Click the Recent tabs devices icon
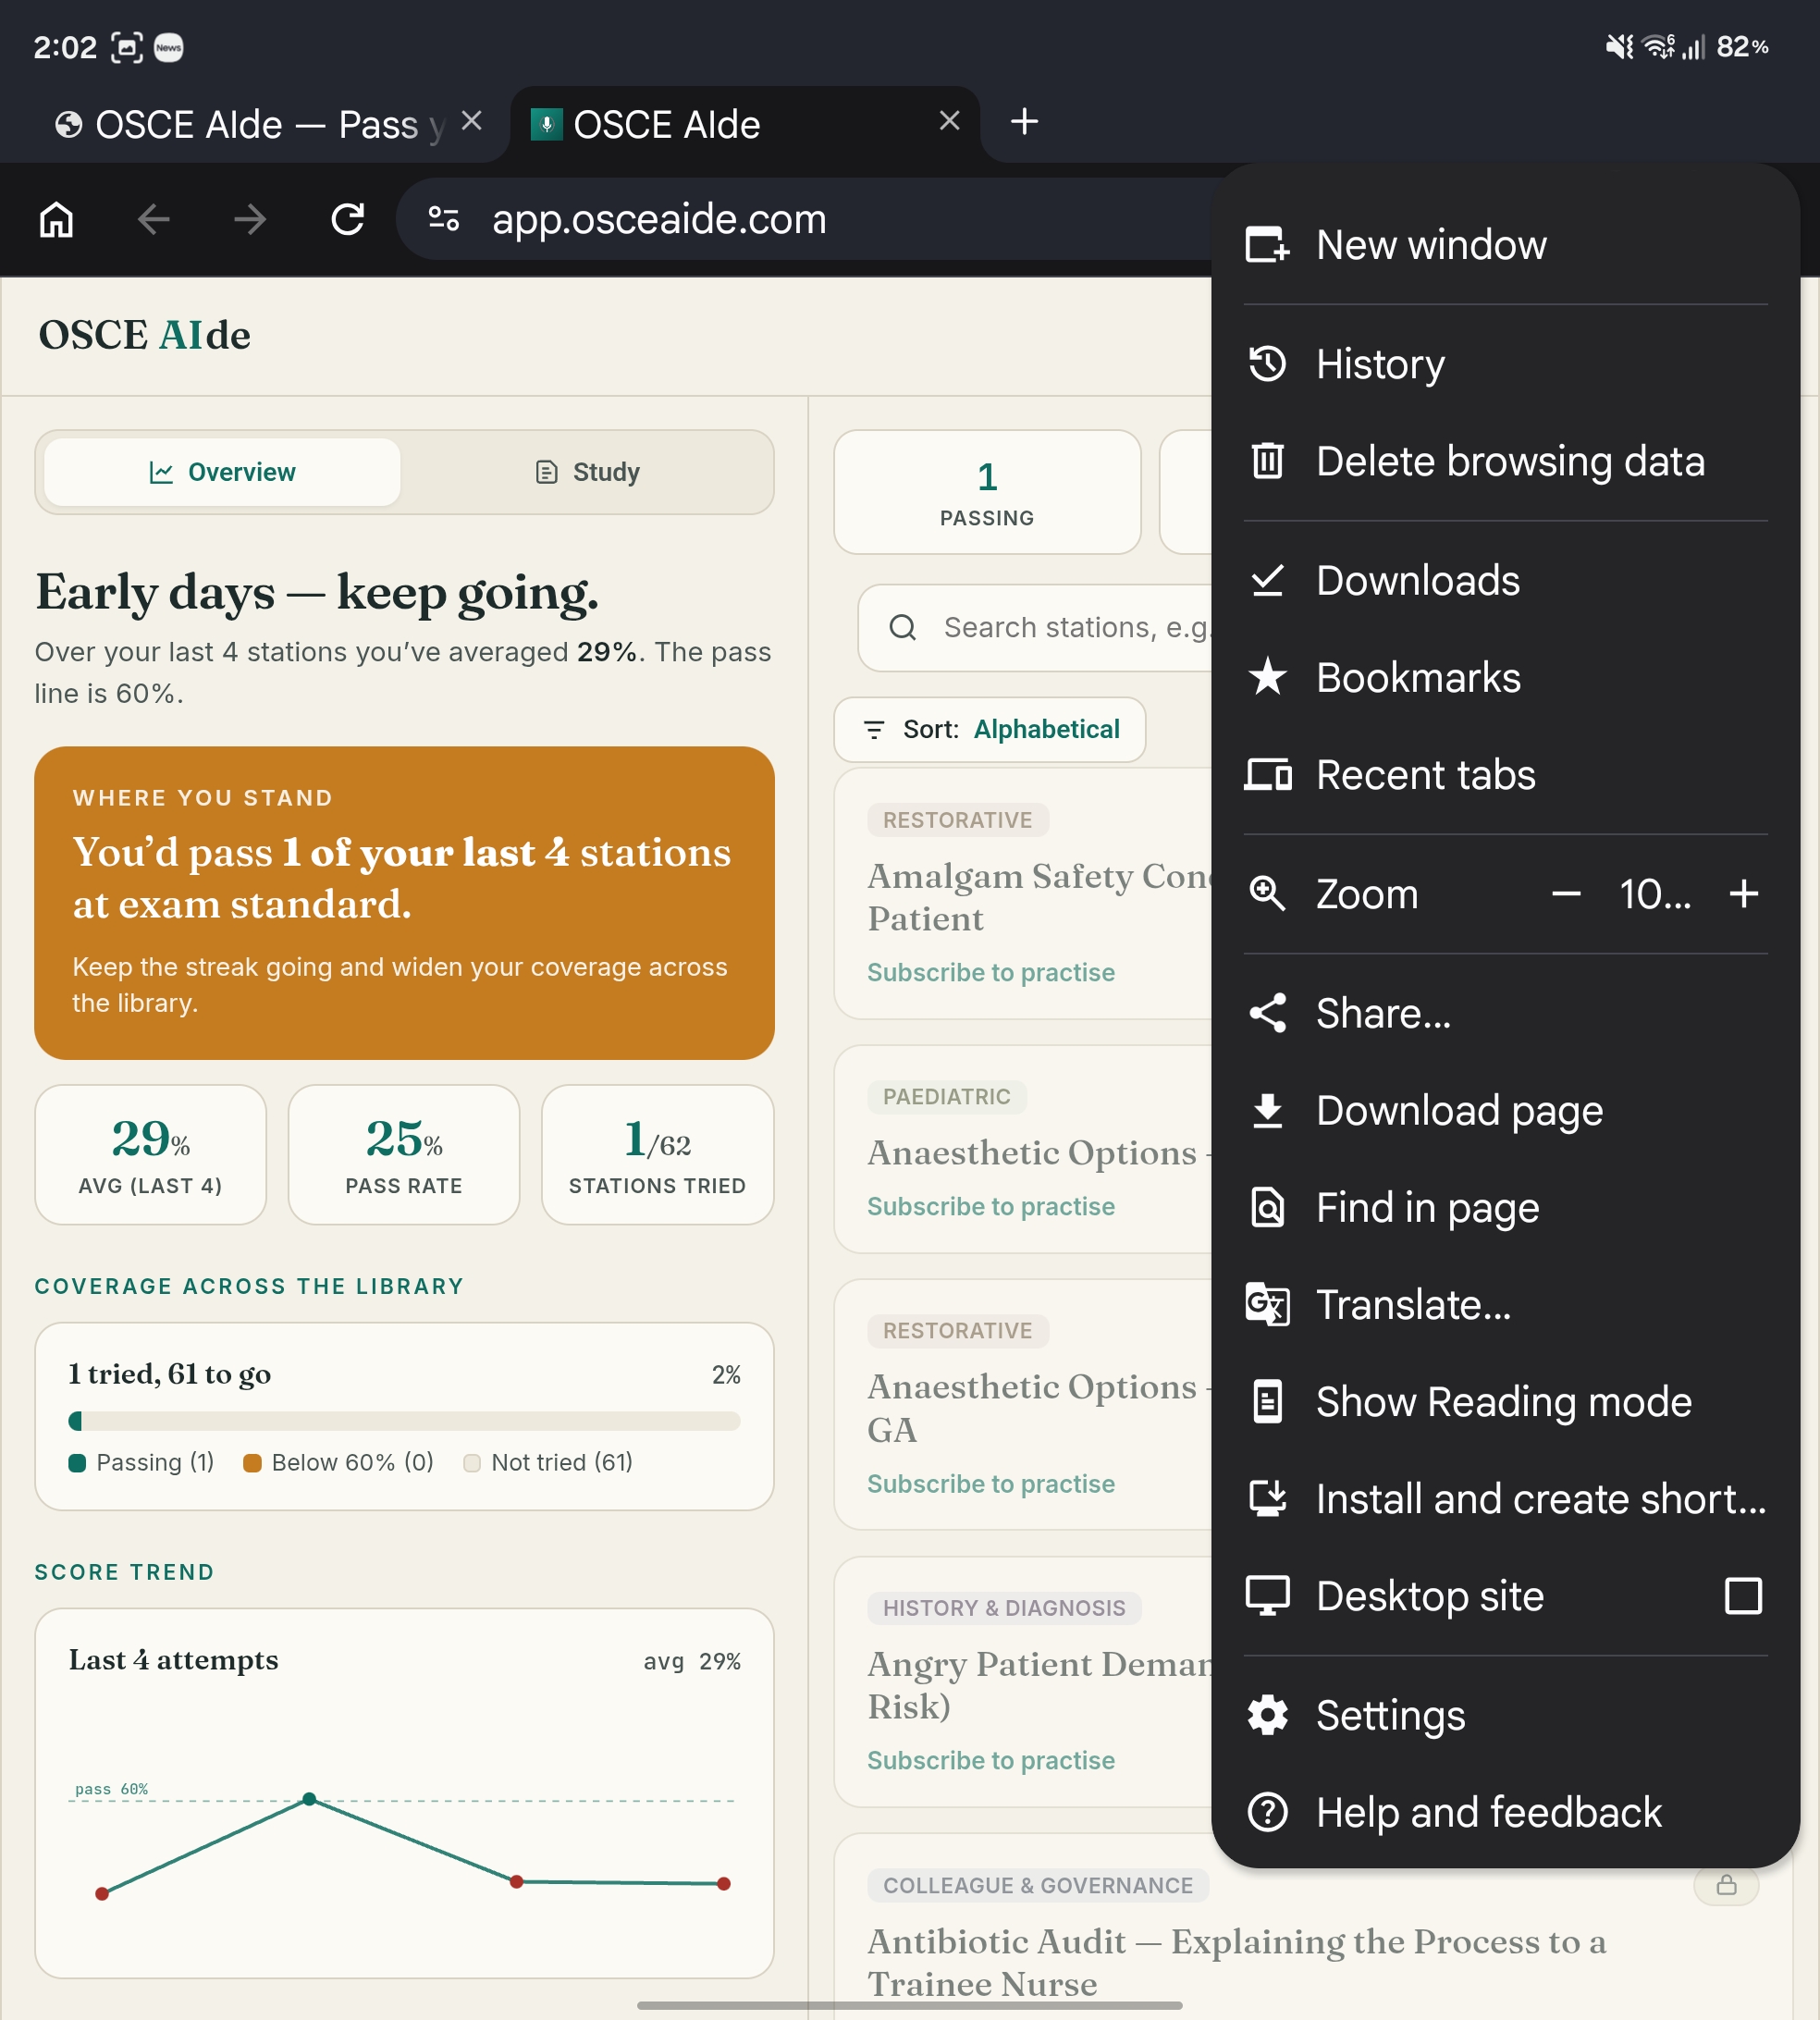Screen dimensions: 1820x2020 pos(1267,774)
